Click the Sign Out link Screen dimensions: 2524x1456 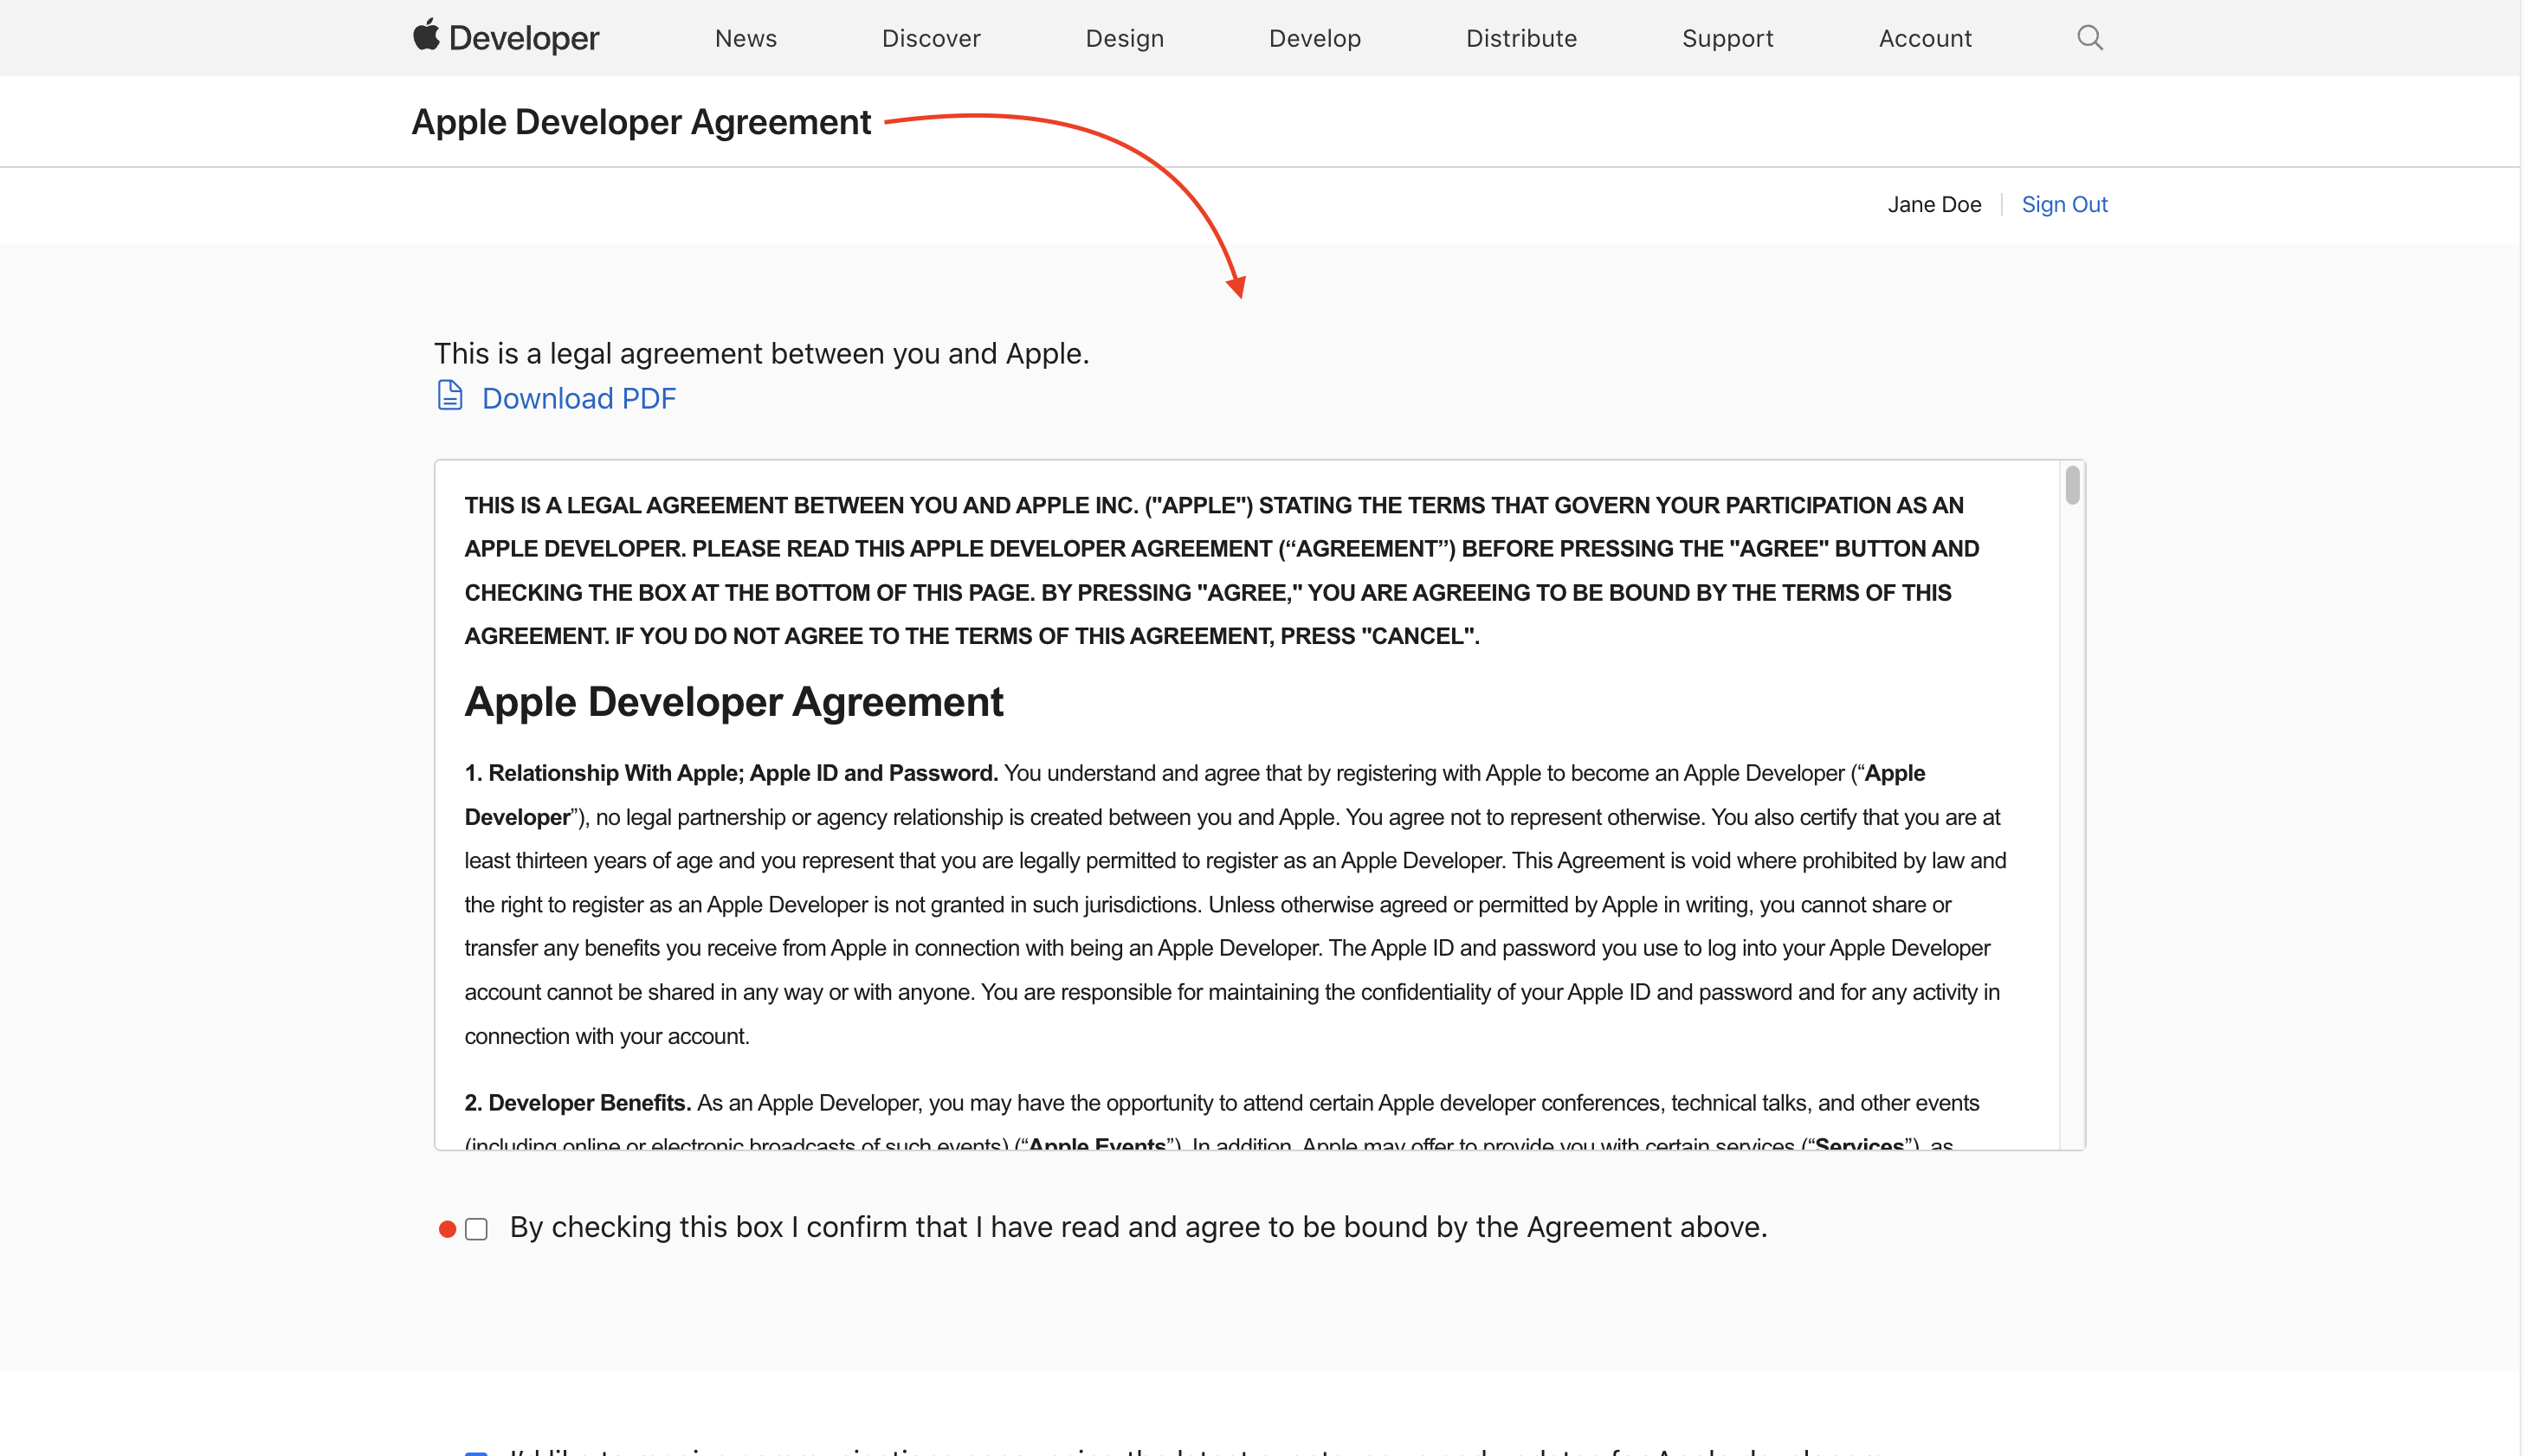[2064, 204]
